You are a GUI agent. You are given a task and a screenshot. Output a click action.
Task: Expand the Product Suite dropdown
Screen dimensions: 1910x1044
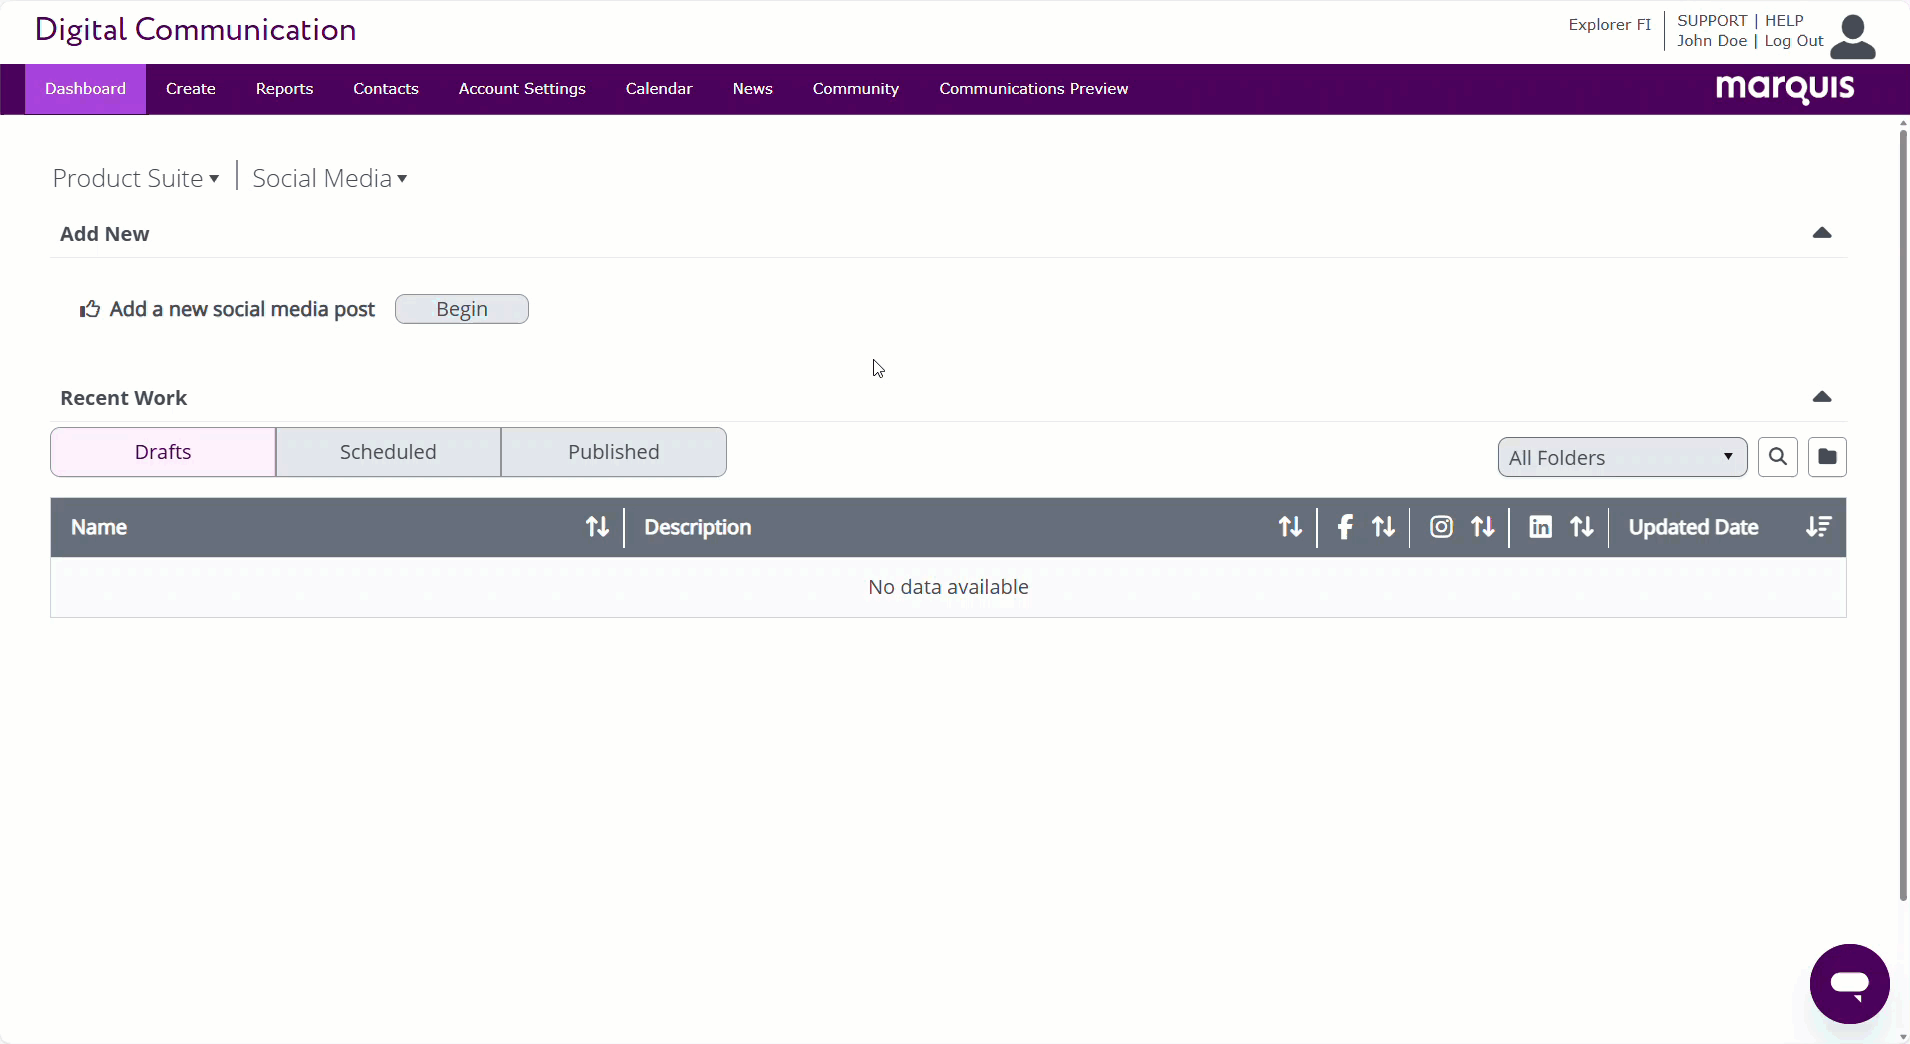point(136,178)
